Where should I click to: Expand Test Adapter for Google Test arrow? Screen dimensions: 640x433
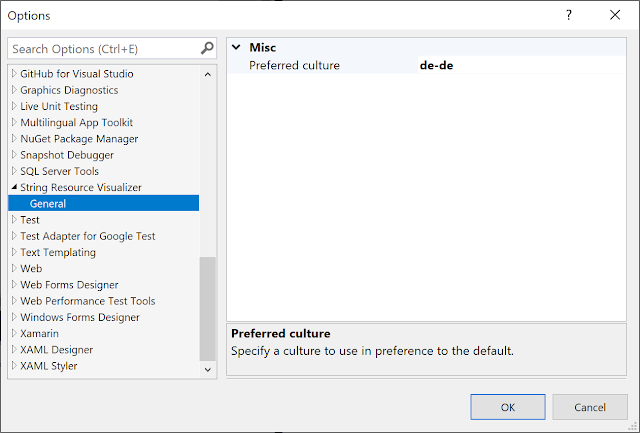[x=14, y=236]
